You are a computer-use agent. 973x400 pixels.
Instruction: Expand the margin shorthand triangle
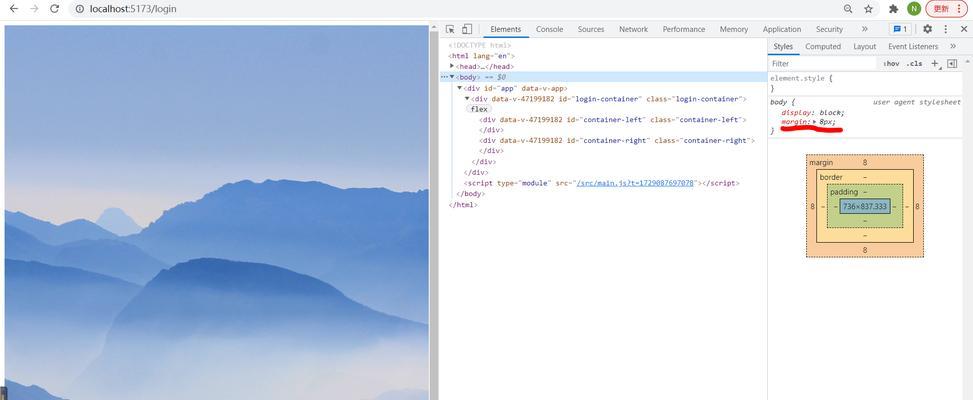point(815,122)
